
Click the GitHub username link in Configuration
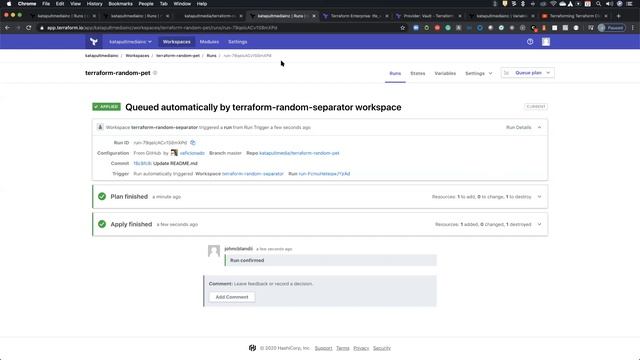[x=192, y=153]
